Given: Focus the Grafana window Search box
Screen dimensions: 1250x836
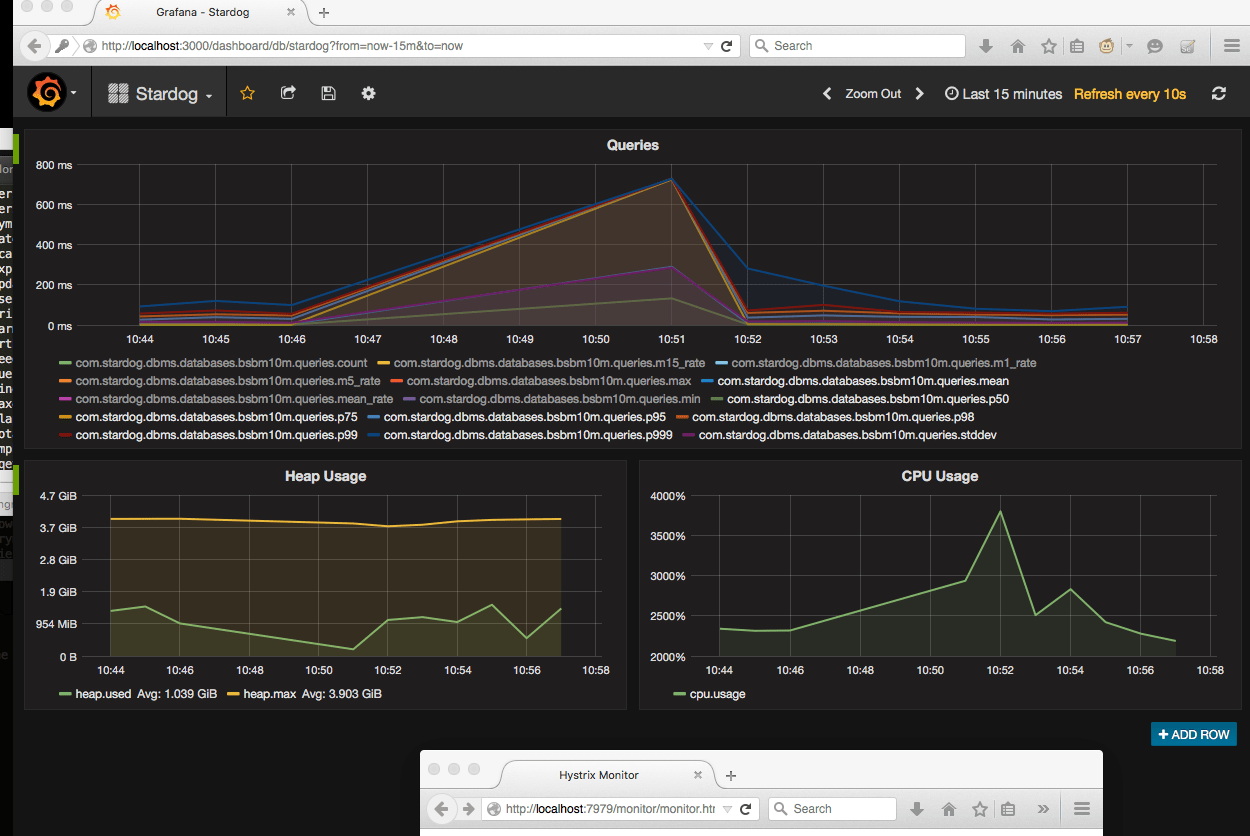Looking at the screenshot, I should pyautogui.click(x=857, y=46).
